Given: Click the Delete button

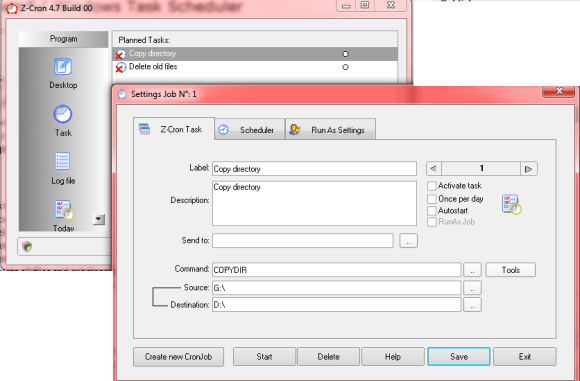Looking at the screenshot, I should pyautogui.click(x=328, y=357).
